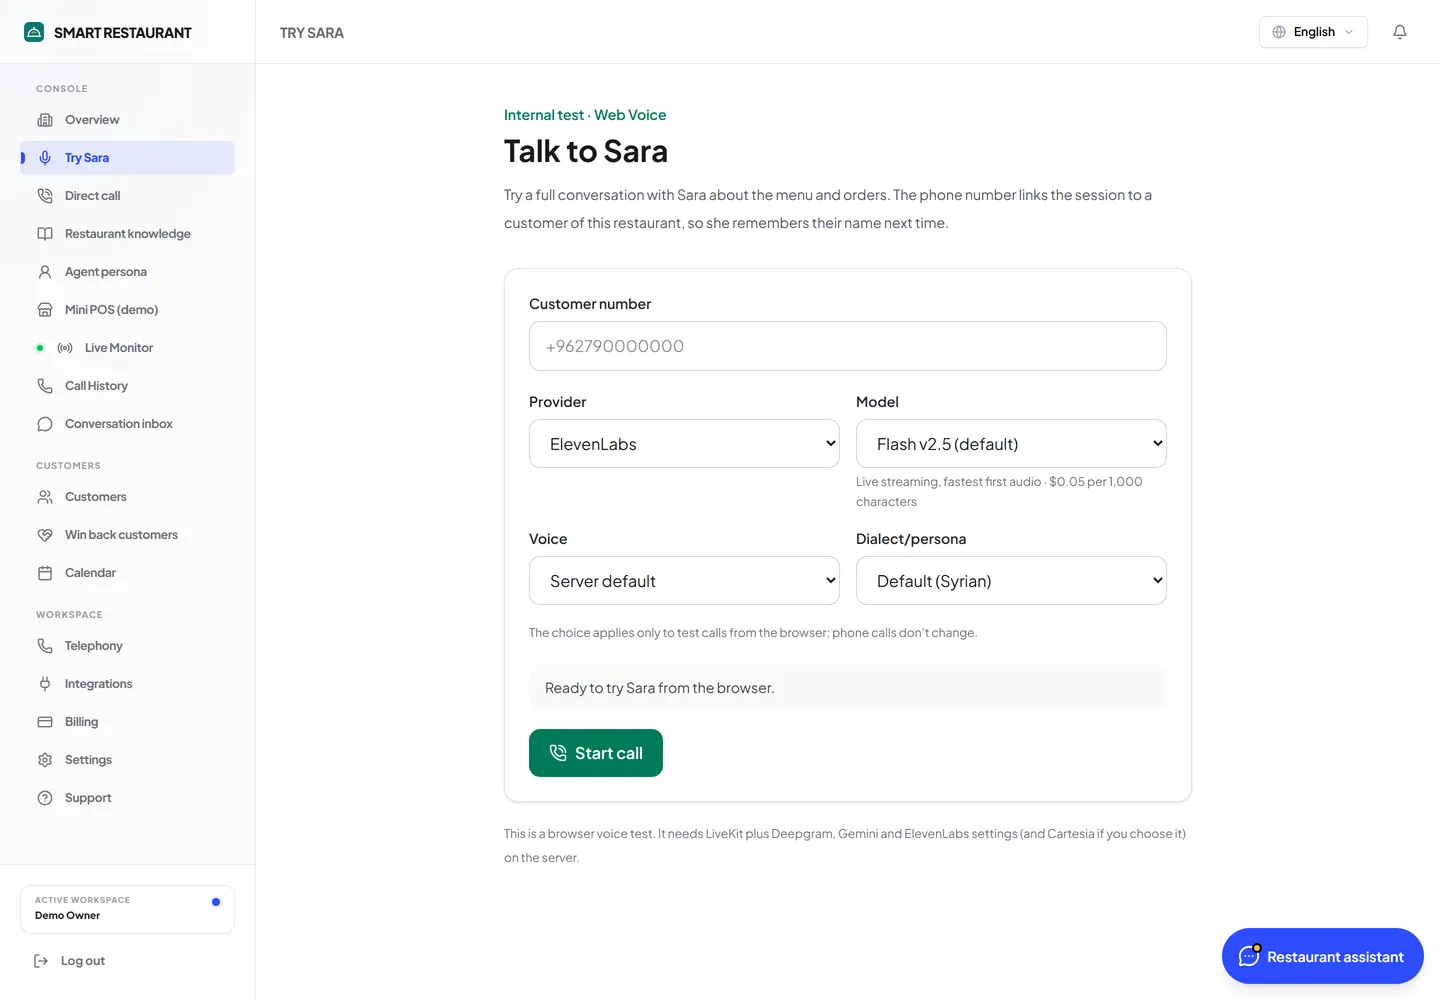This screenshot has height=1000, width=1440.
Task: Open the Mini POS store icon
Action: click(45, 310)
